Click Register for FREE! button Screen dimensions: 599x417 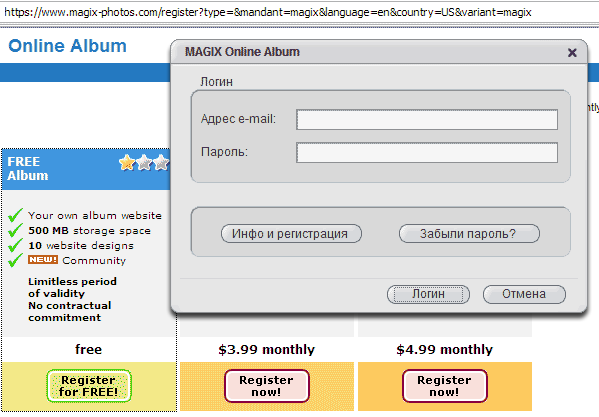89,386
